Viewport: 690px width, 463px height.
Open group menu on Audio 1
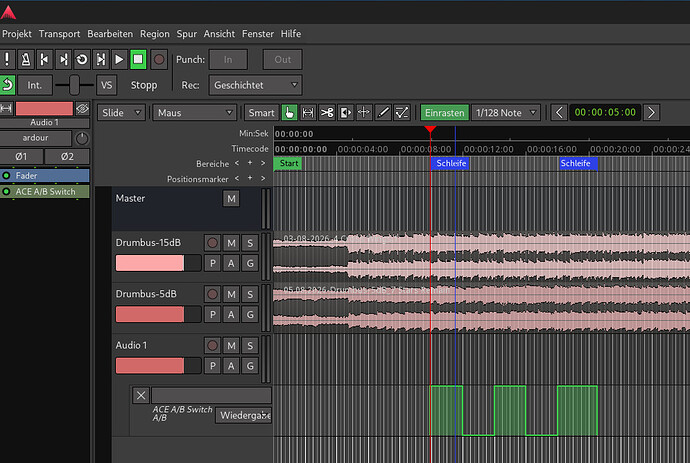(x=250, y=366)
